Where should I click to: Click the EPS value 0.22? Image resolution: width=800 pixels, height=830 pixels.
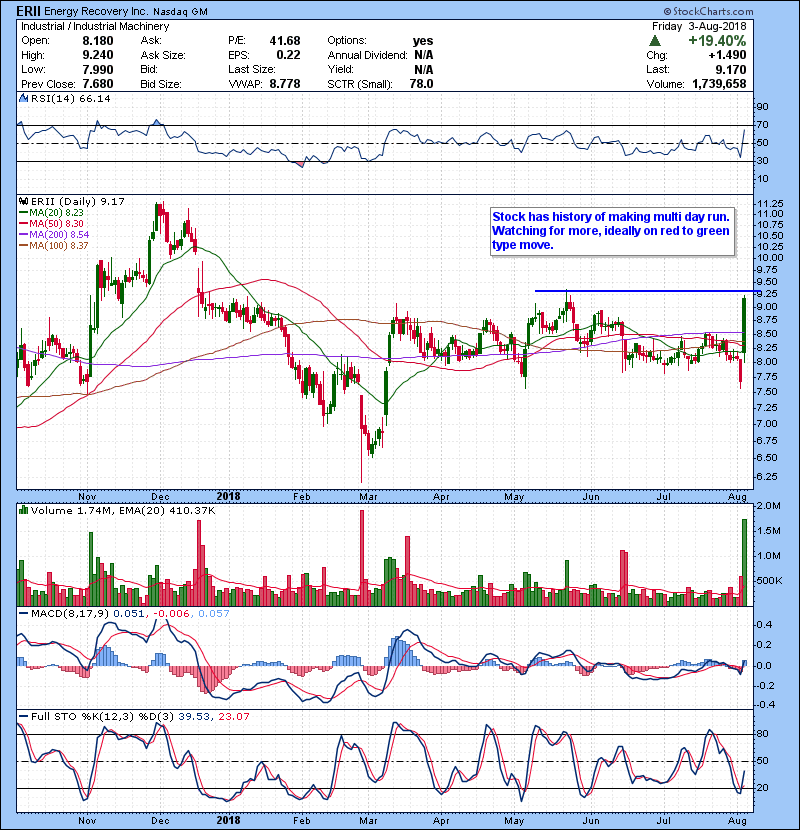point(288,55)
